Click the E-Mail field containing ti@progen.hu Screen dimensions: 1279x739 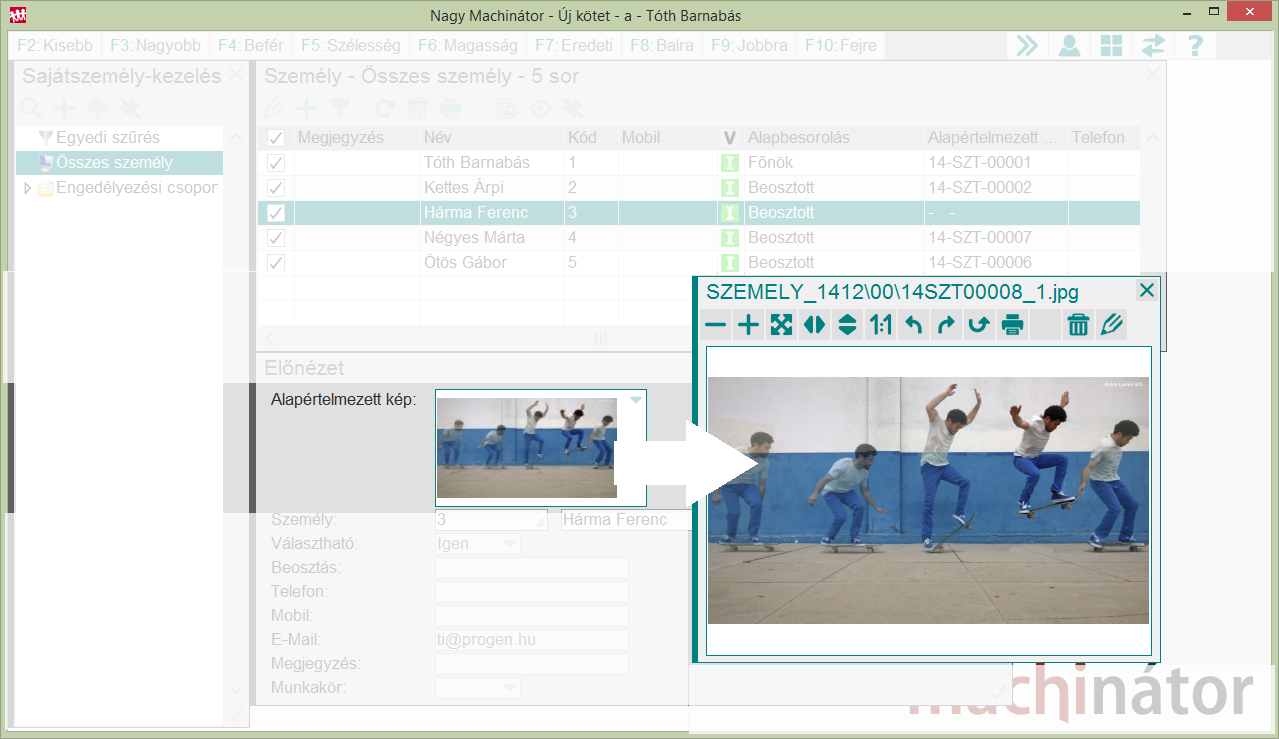[x=531, y=640]
